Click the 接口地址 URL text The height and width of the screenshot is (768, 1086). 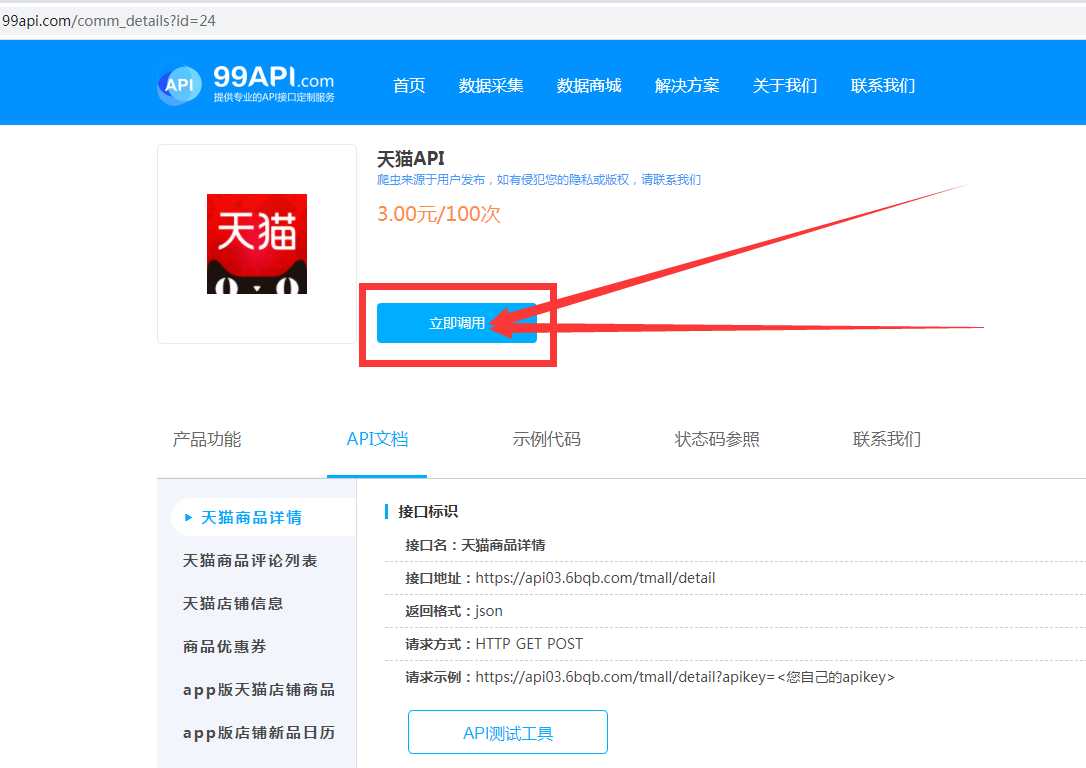coord(595,578)
